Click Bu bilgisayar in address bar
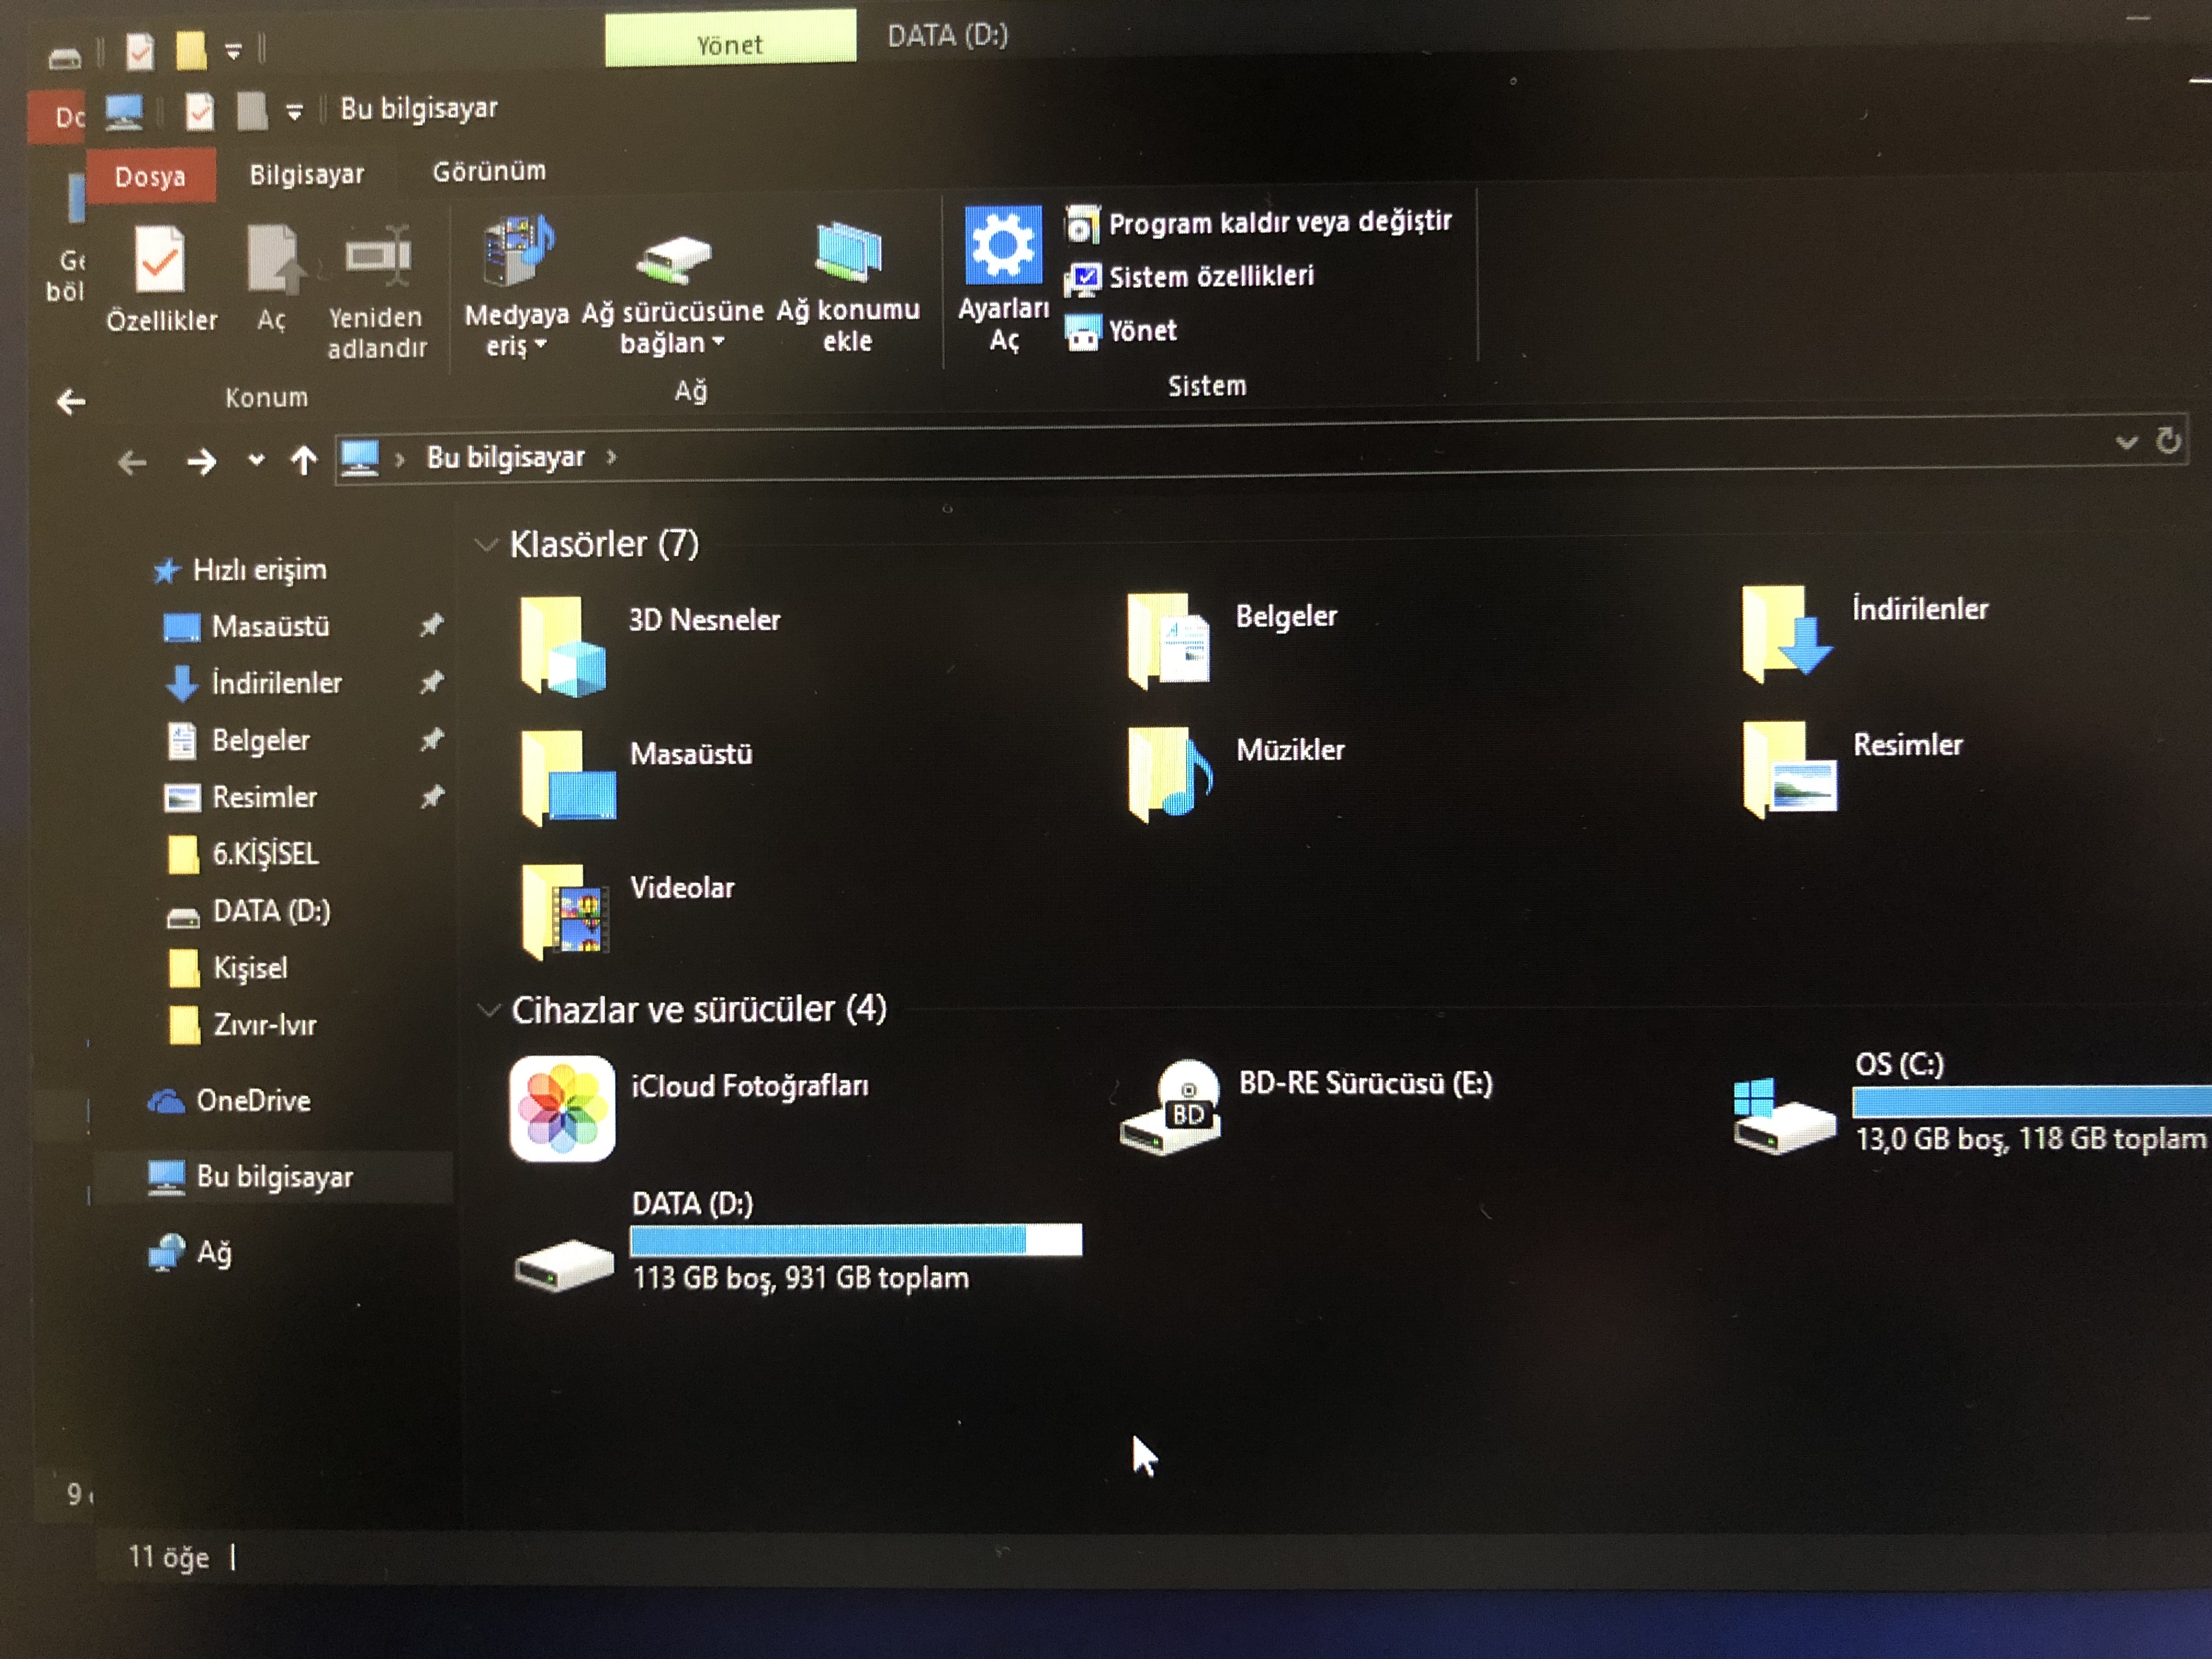Image resolution: width=2212 pixels, height=1659 pixels. pyautogui.click(x=506, y=457)
